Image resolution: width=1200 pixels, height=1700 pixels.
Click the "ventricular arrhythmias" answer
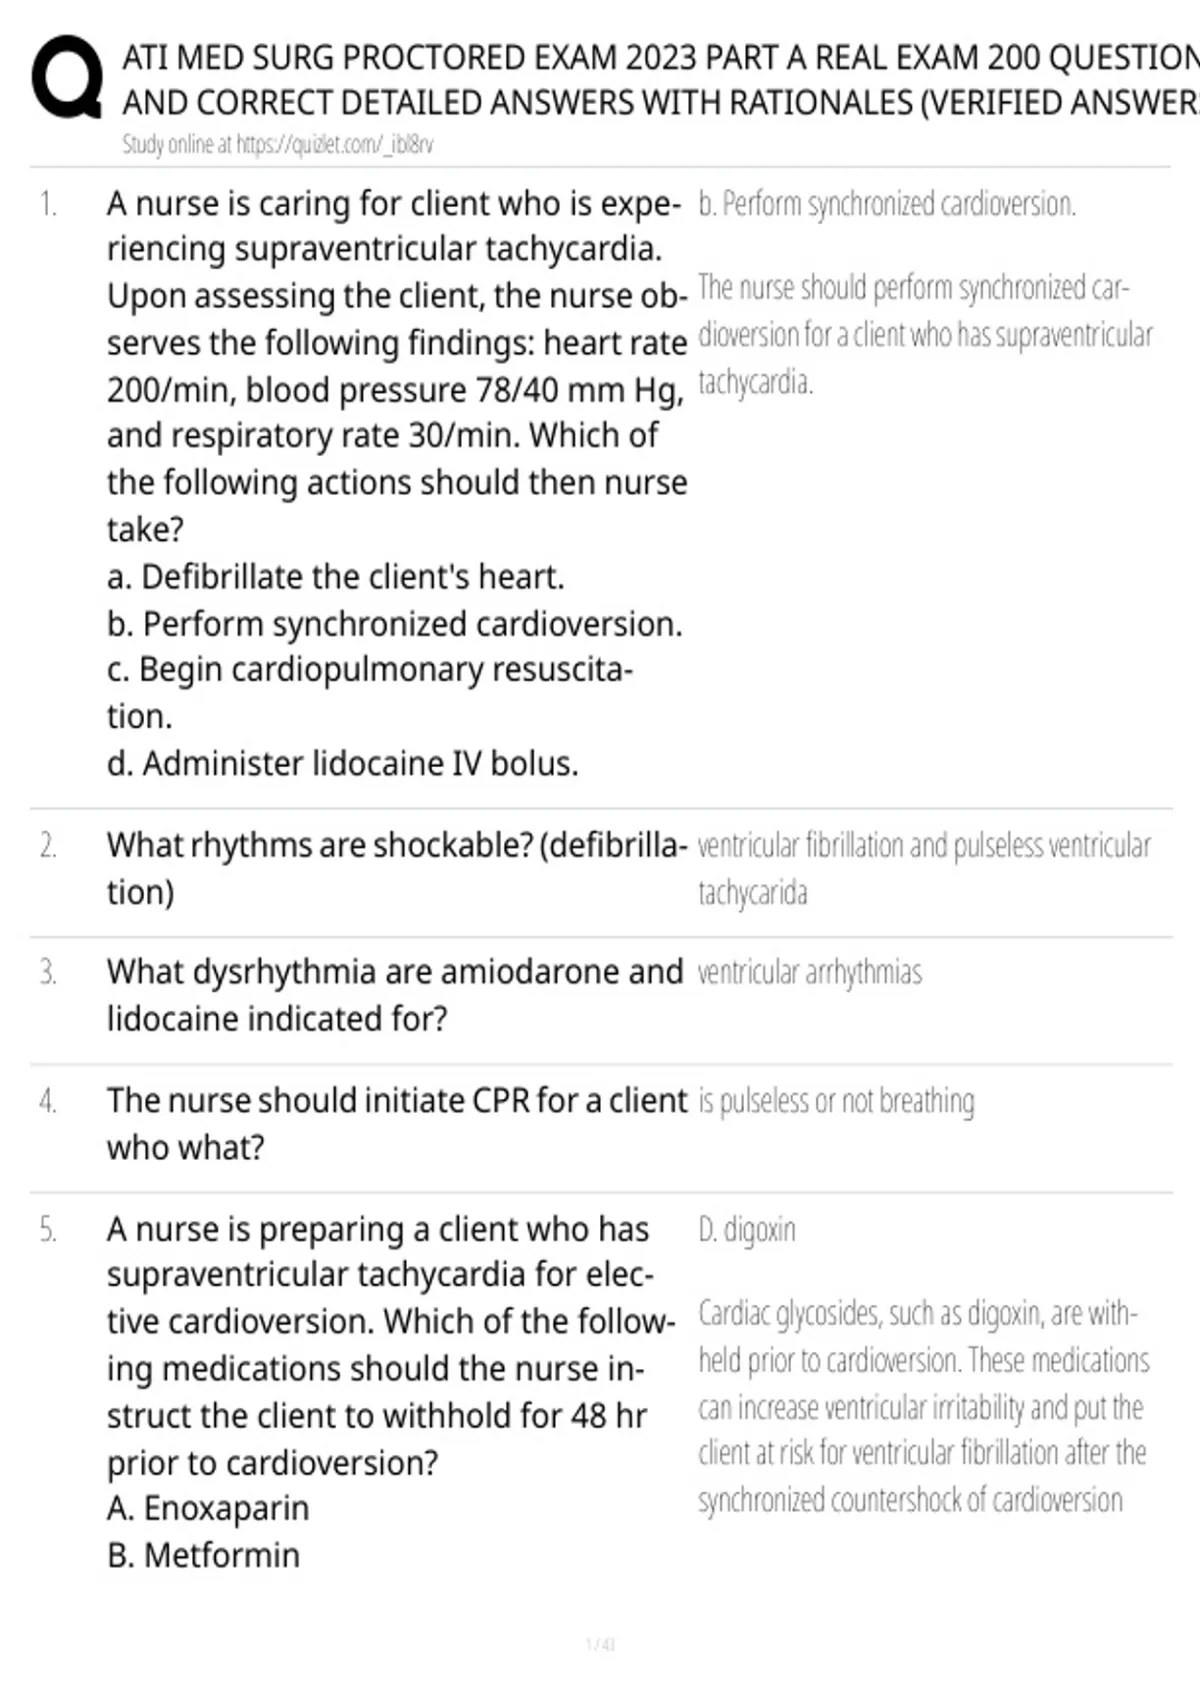809,972
